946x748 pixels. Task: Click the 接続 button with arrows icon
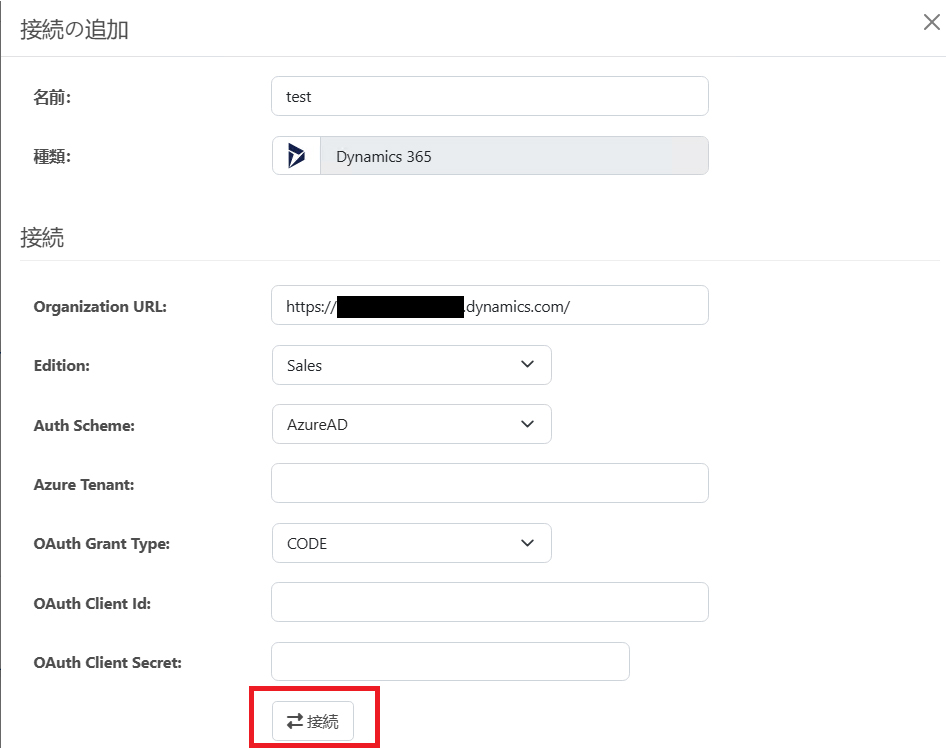tap(313, 721)
